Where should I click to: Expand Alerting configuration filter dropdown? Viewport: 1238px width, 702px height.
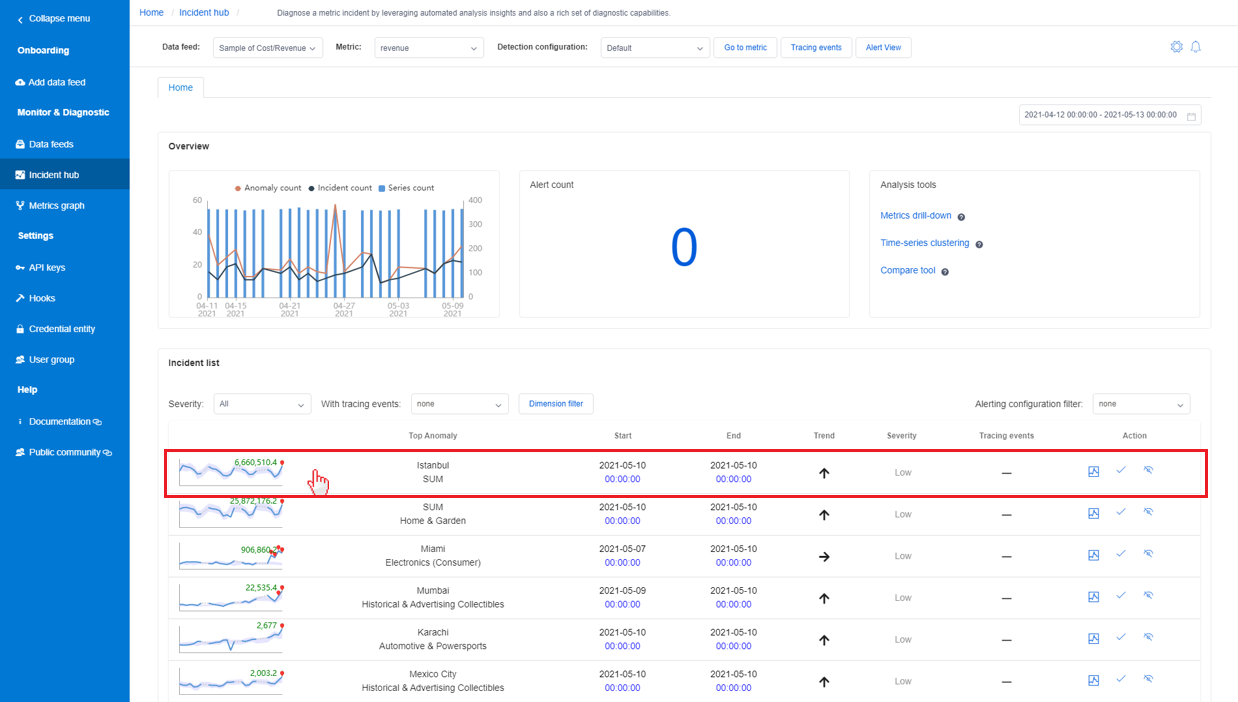click(1141, 404)
